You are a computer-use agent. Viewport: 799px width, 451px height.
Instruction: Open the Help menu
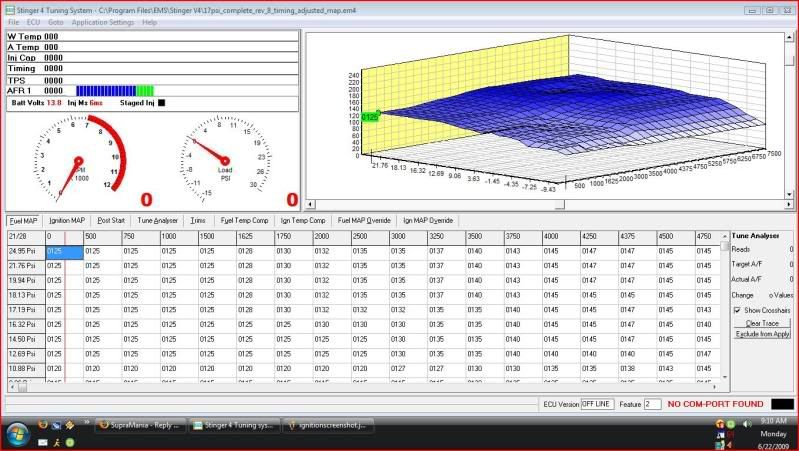149,22
